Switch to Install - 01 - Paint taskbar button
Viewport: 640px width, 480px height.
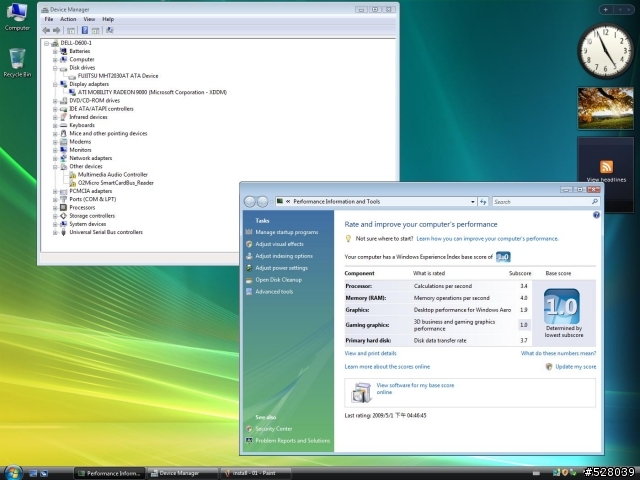click(x=256, y=473)
